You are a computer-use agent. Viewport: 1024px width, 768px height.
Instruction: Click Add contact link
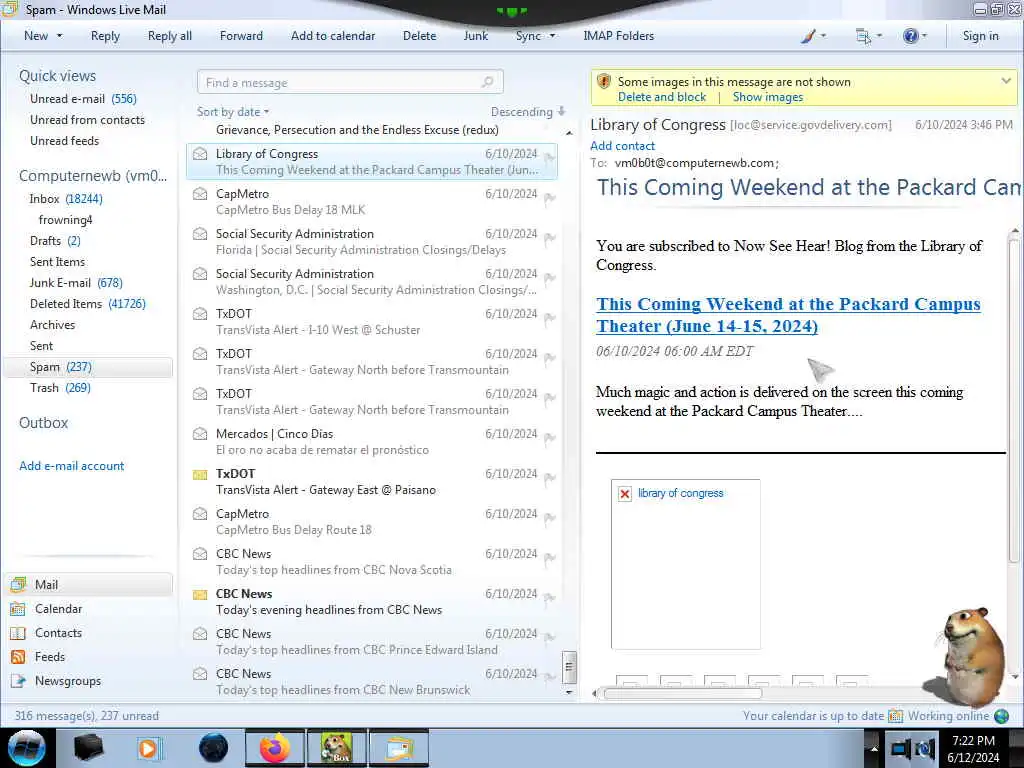pos(622,146)
